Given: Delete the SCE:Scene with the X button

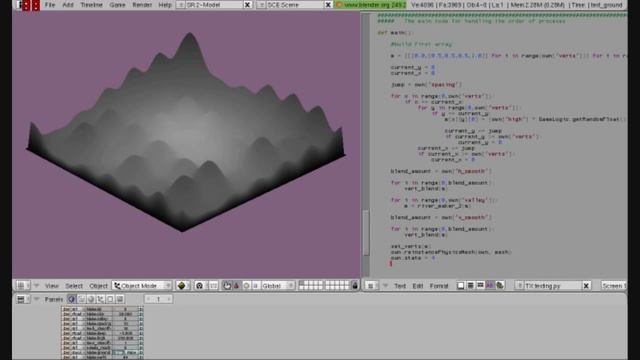Looking at the screenshot, I should [x=328, y=5].
